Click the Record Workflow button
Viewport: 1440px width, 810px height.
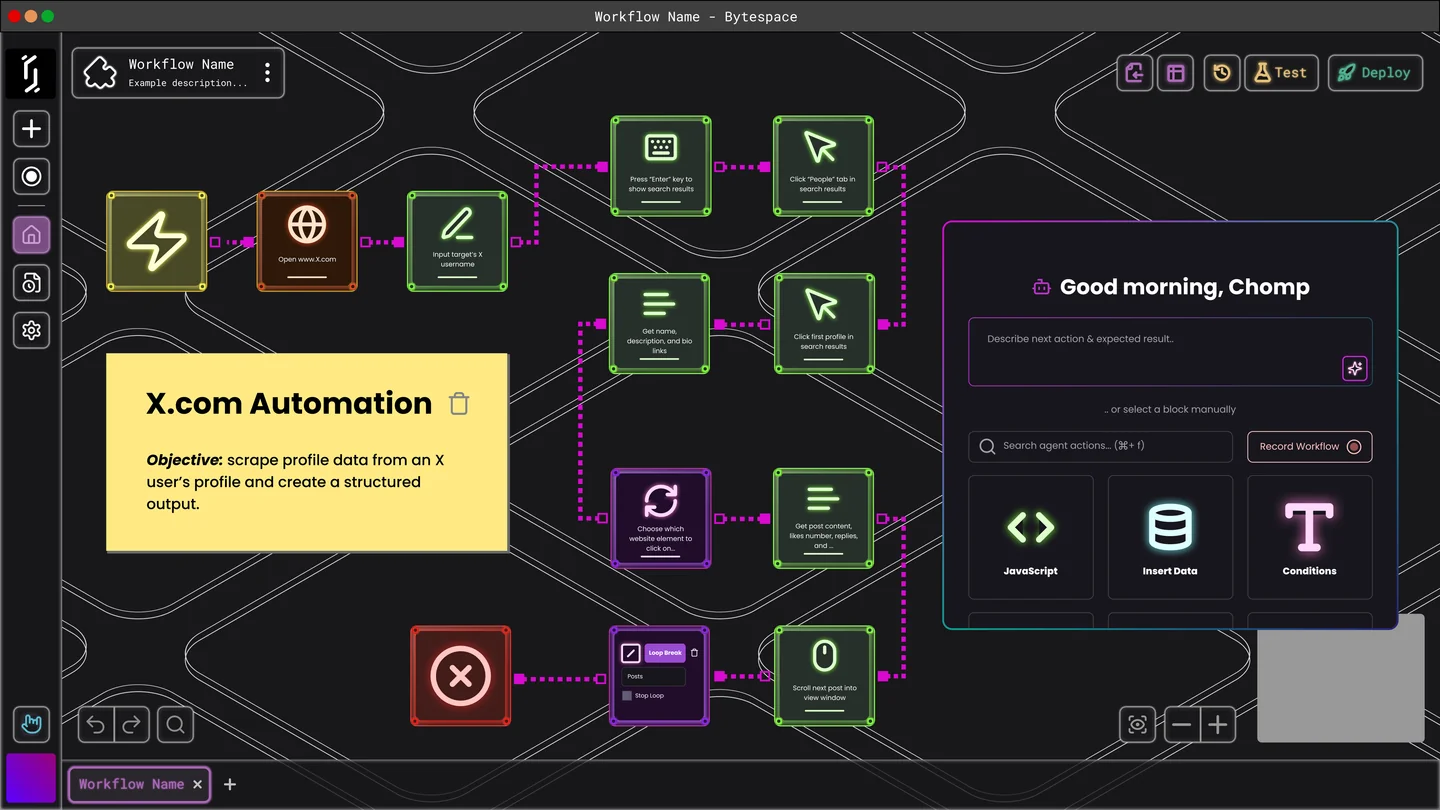point(1310,446)
